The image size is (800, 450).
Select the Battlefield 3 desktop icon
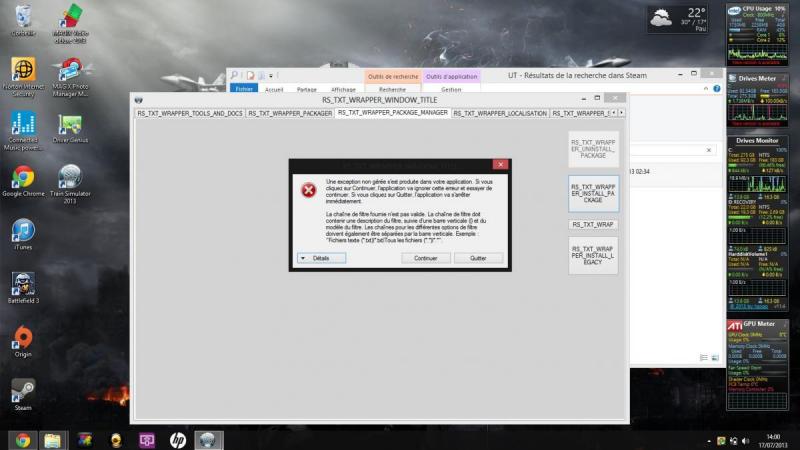(x=23, y=288)
